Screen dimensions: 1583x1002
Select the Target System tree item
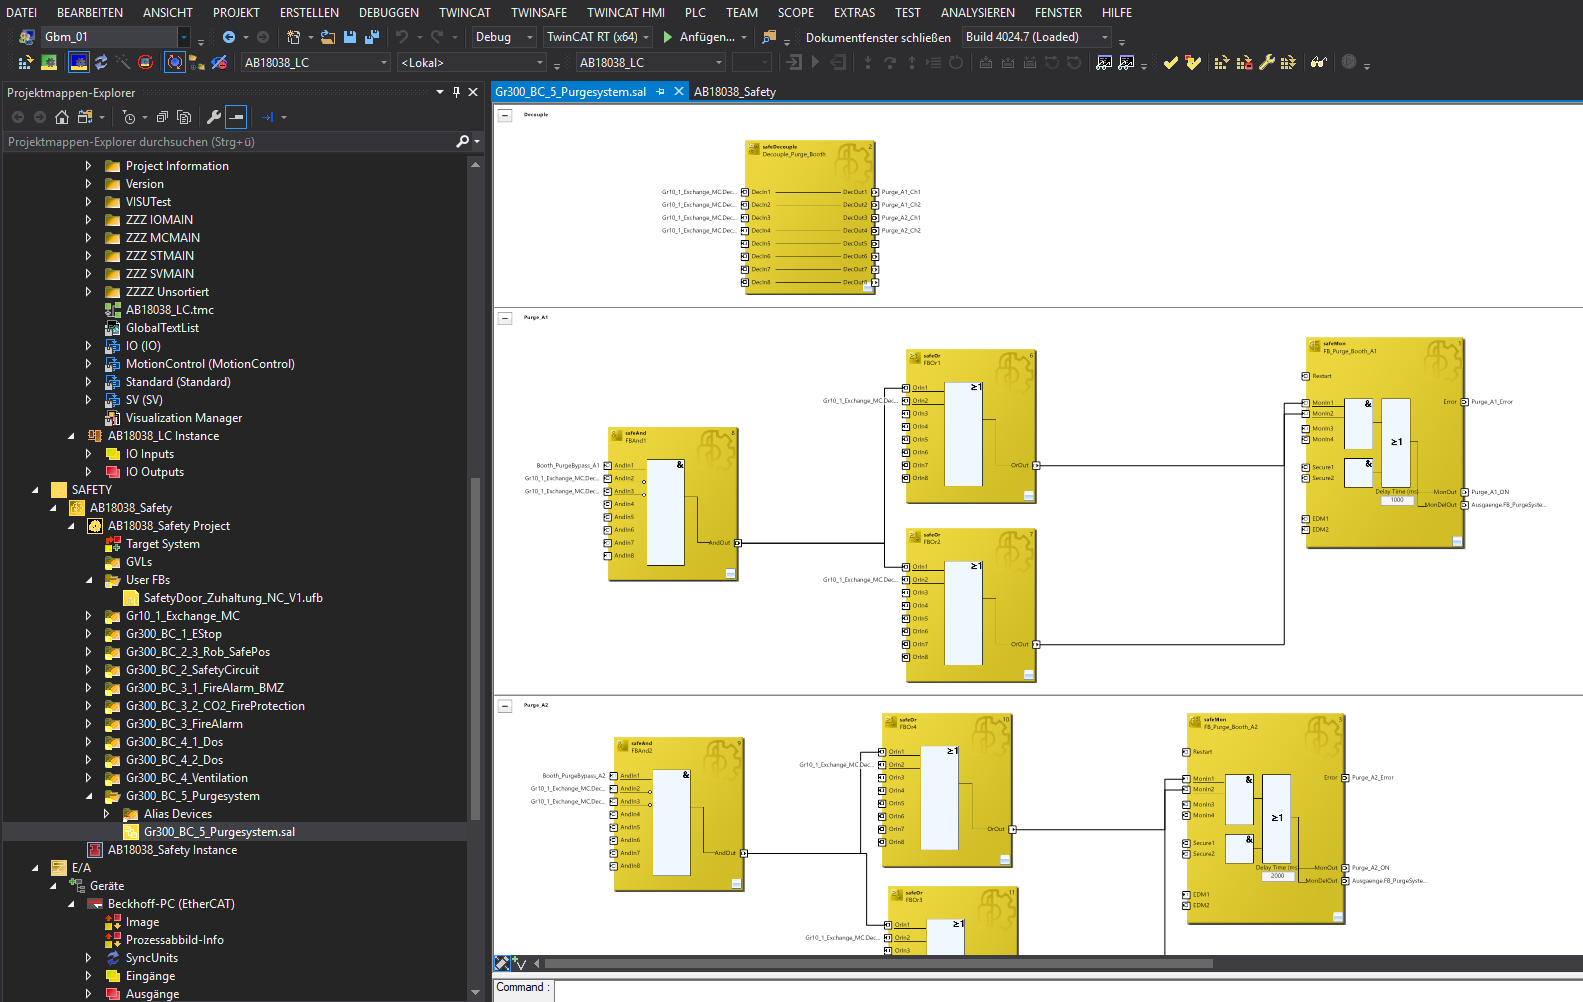coord(162,544)
